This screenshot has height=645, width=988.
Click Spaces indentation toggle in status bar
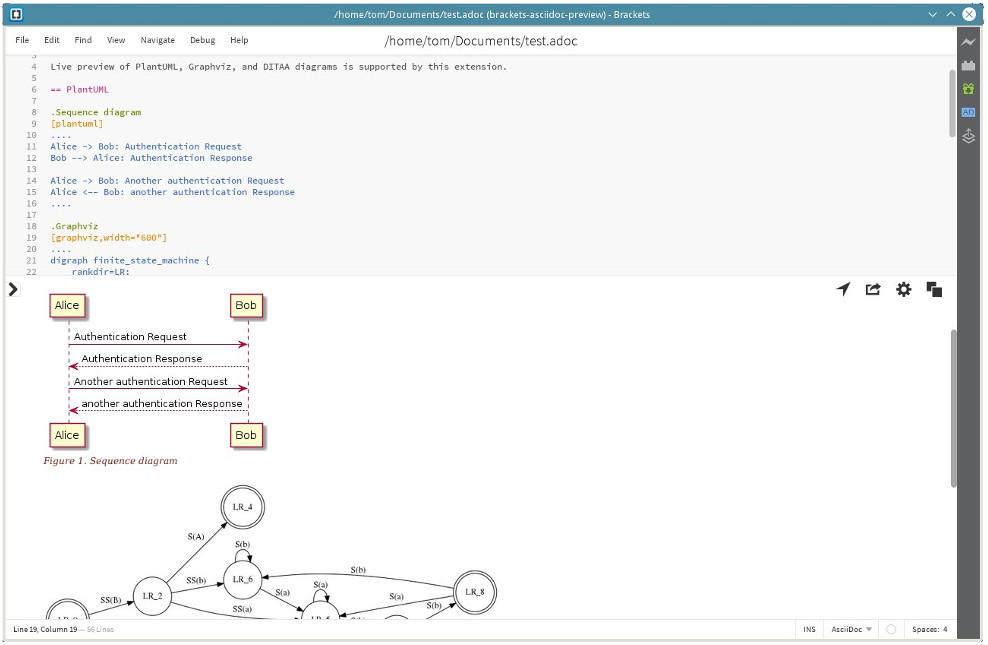coord(925,629)
